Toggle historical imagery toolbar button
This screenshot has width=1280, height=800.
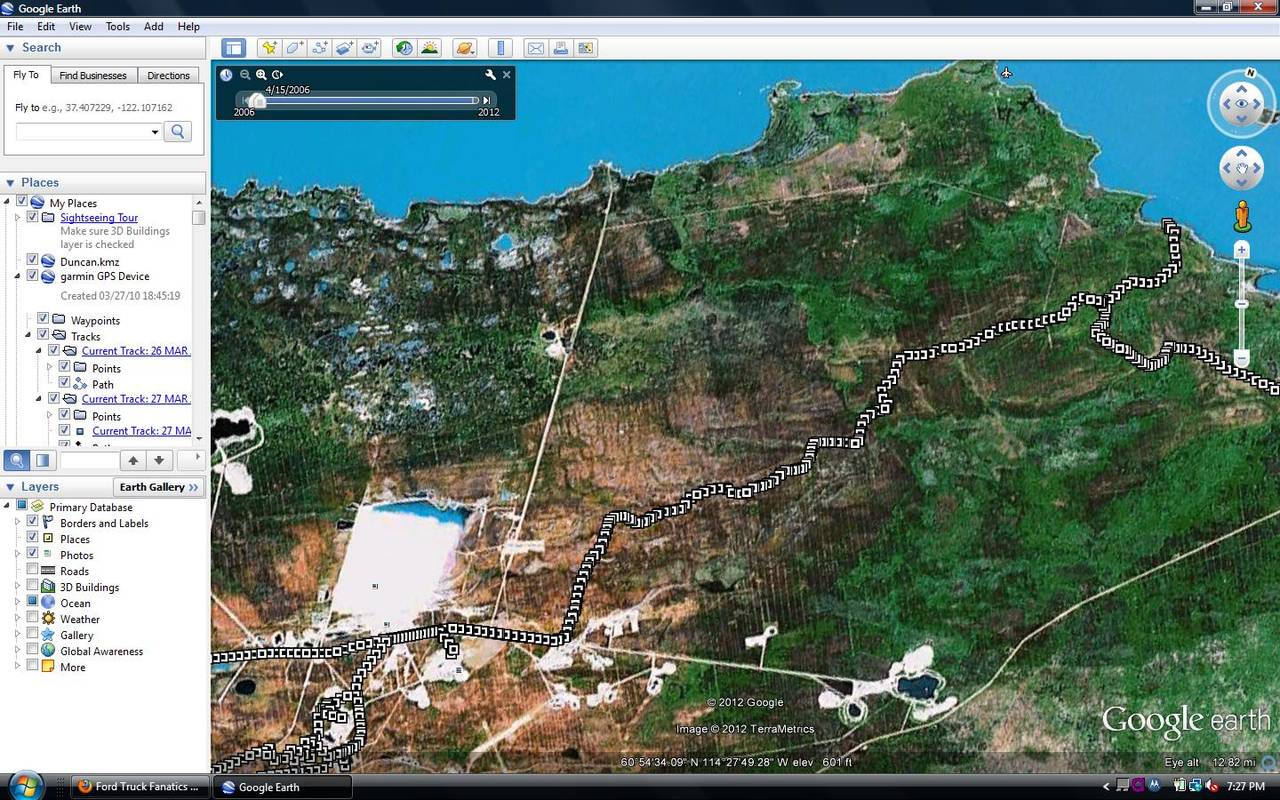pos(404,47)
